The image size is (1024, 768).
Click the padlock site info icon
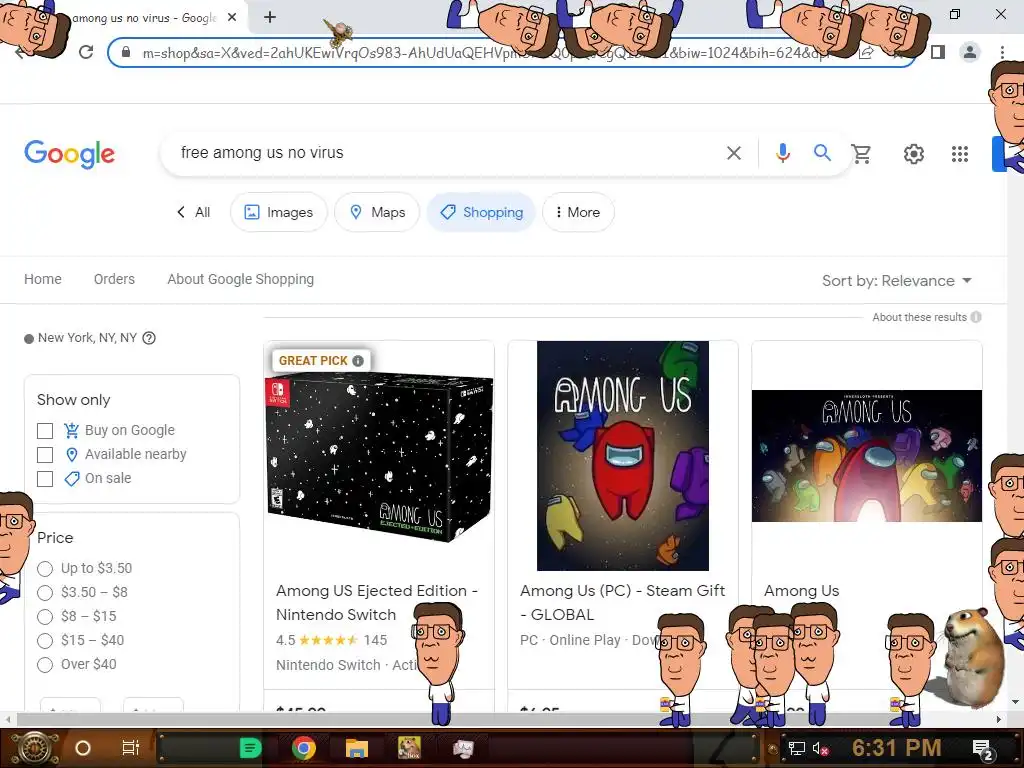point(126,52)
